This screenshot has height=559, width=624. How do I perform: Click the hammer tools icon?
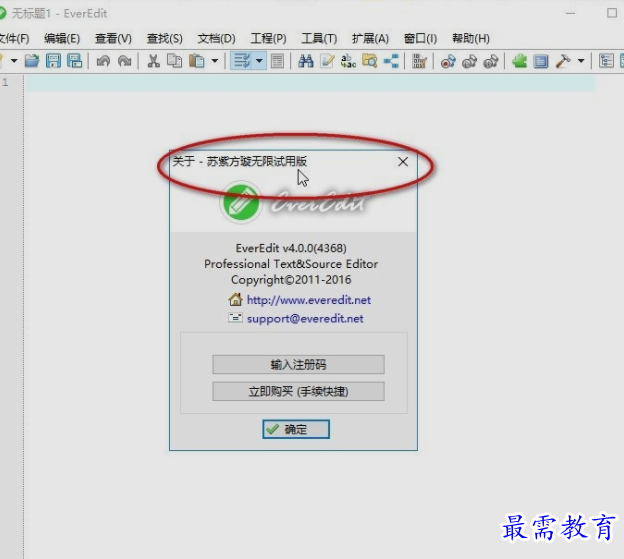point(563,61)
